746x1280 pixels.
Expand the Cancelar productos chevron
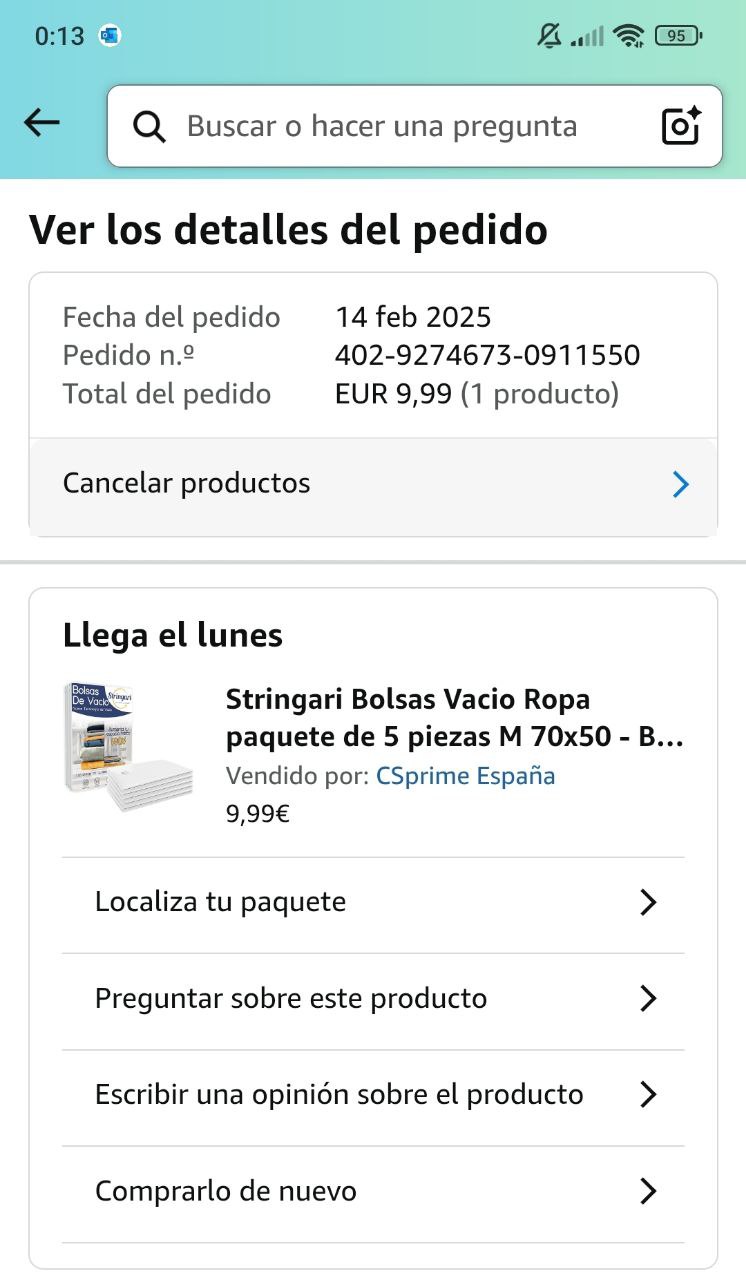pyautogui.click(x=681, y=485)
